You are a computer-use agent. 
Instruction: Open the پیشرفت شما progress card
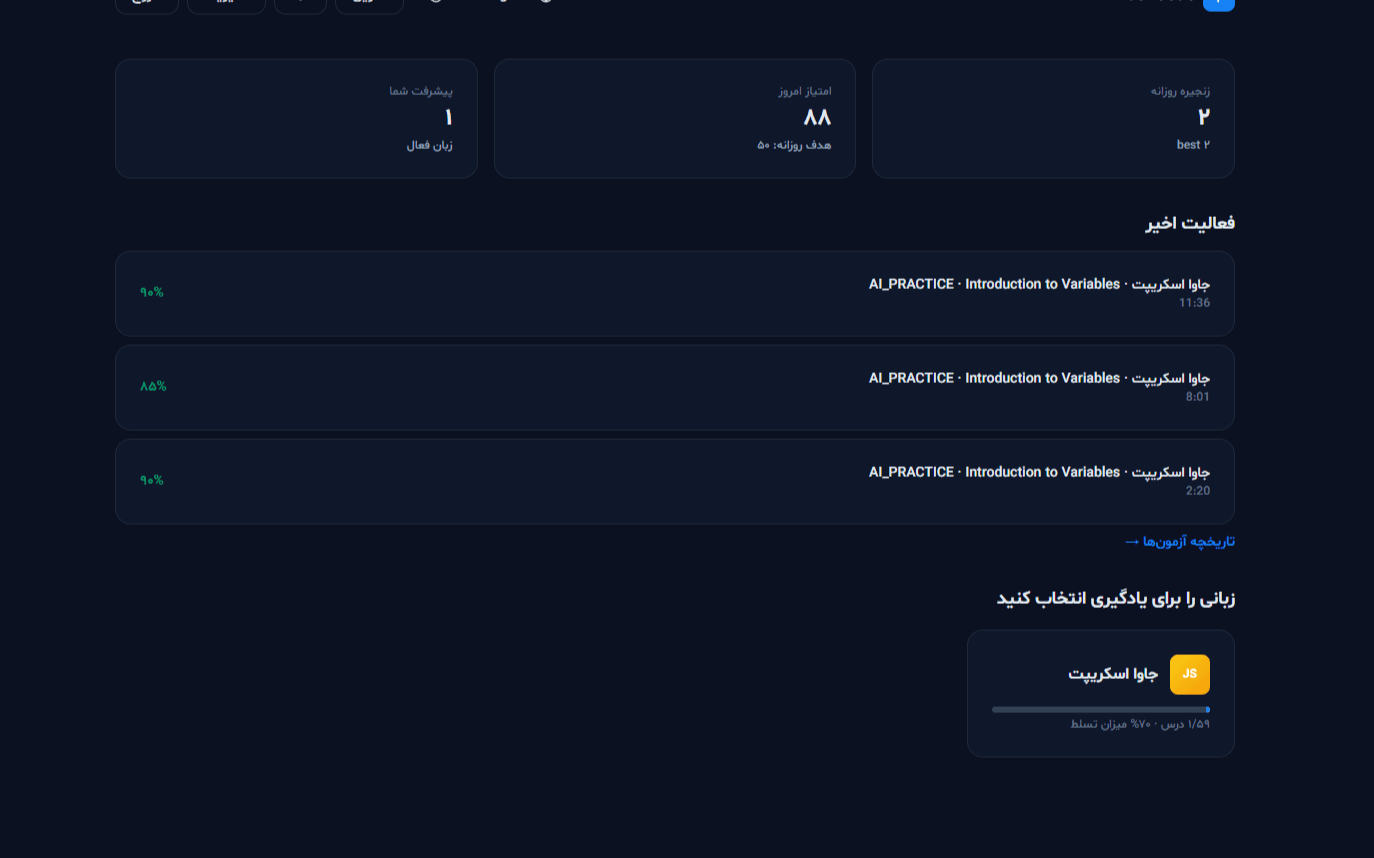(296, 118)
